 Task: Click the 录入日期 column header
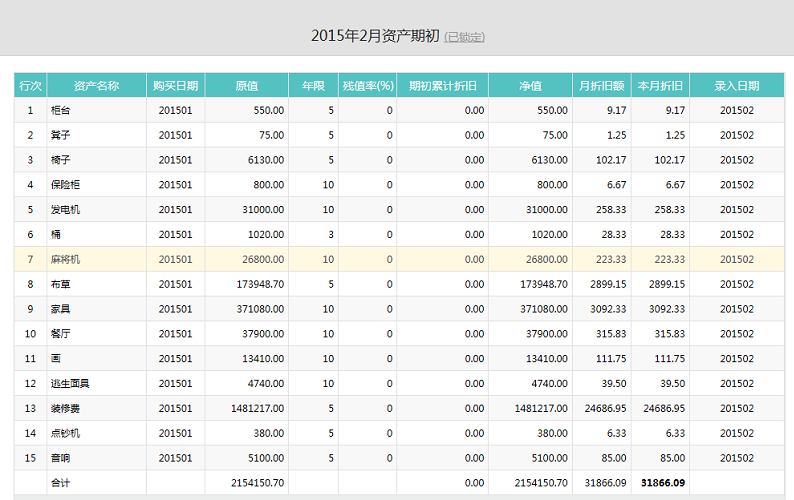point(736,86)
